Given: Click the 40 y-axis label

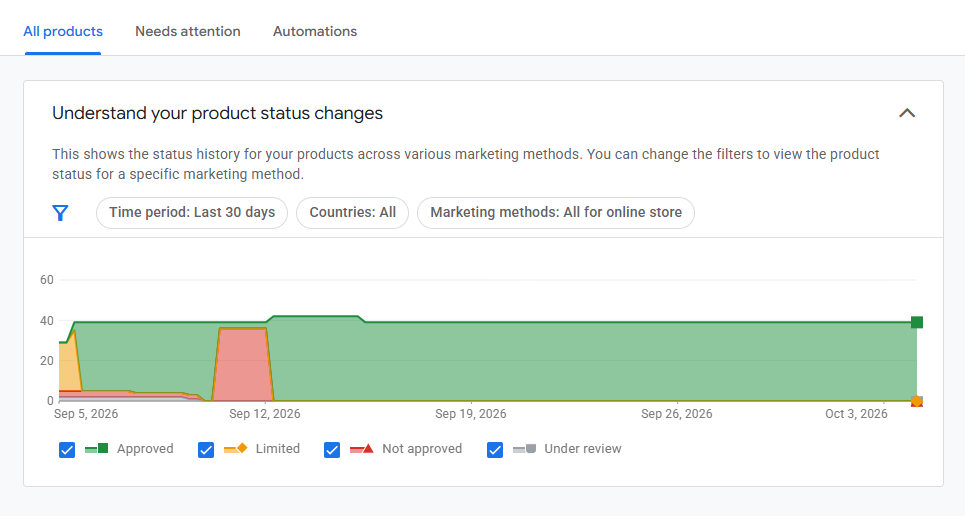Looking at the screenshot, I should click(47, 321).
